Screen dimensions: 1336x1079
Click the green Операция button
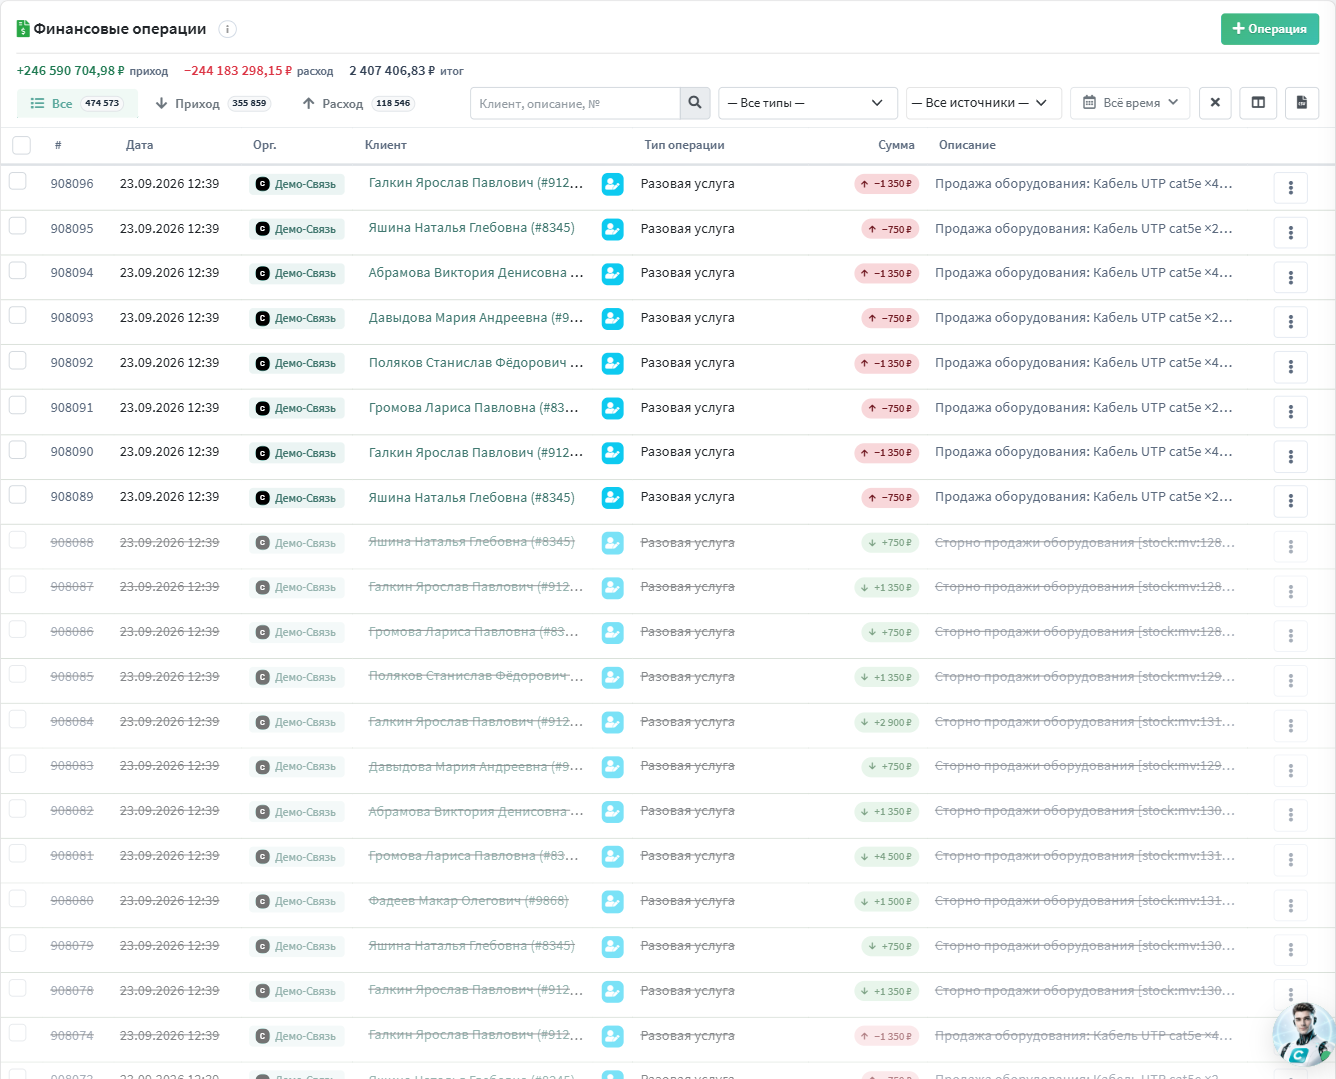(1270, 29)
